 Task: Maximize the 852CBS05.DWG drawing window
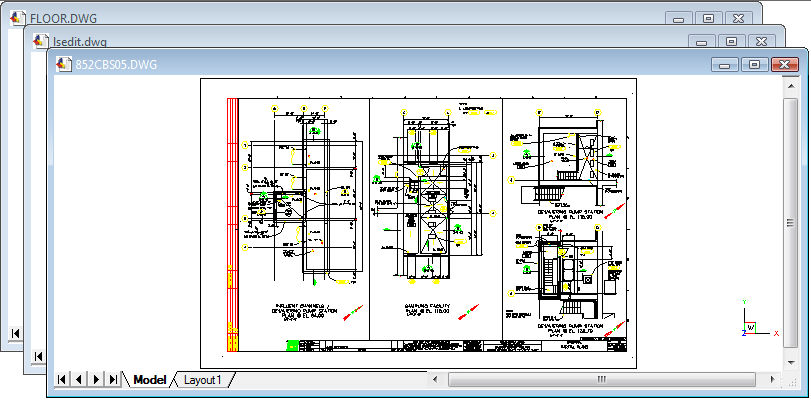click(754, 64)
